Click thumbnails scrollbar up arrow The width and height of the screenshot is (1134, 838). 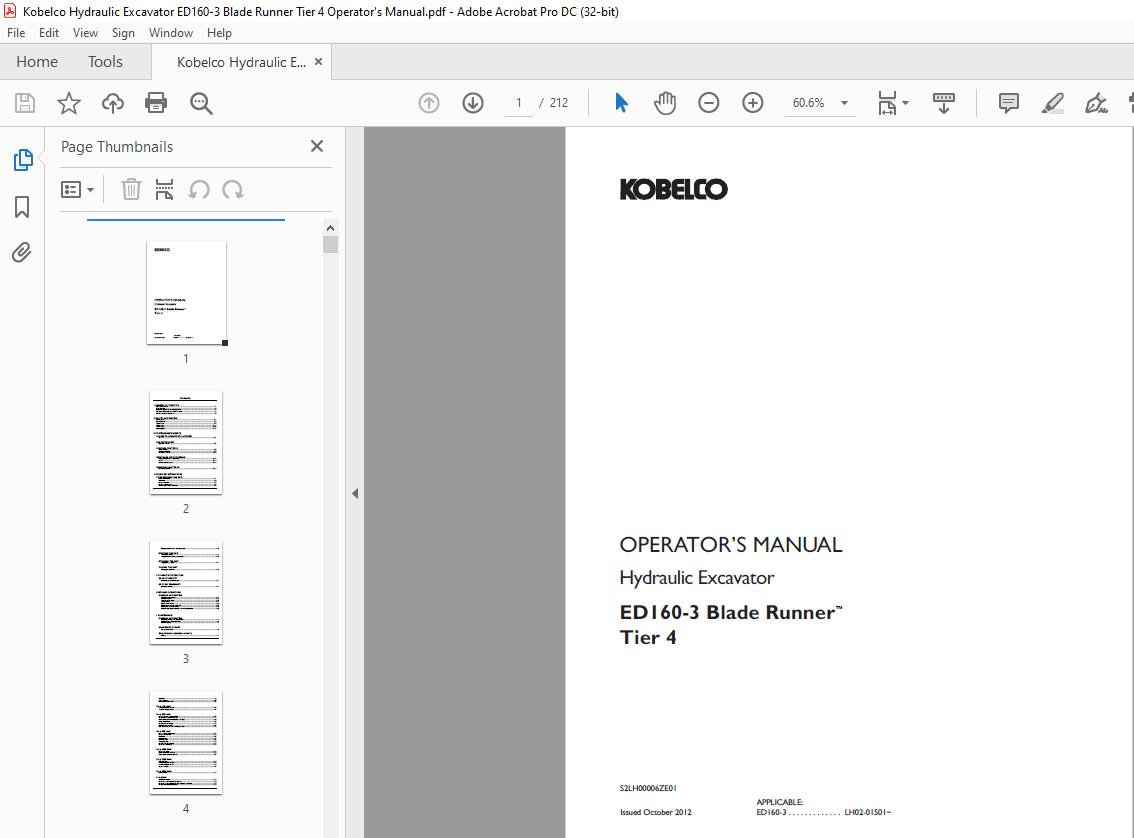(331, 228)
